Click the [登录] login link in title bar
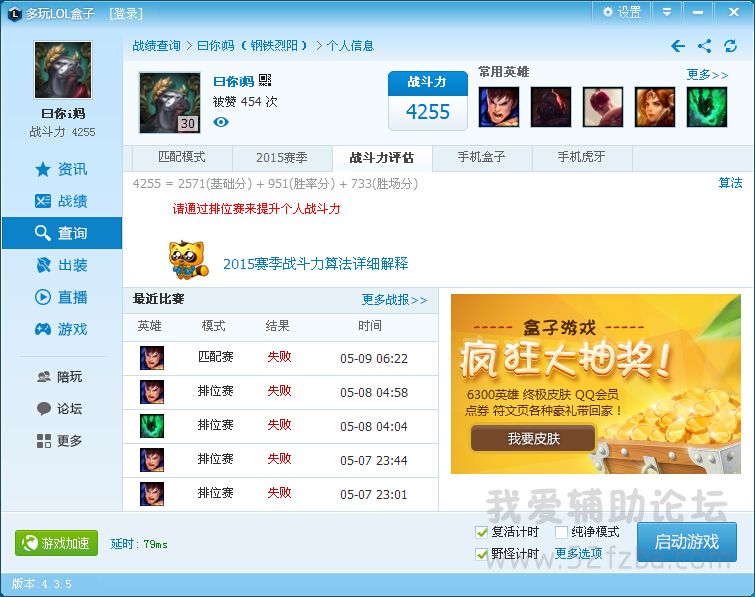This screenshot has width=755, height=597. tap(126, 13)
